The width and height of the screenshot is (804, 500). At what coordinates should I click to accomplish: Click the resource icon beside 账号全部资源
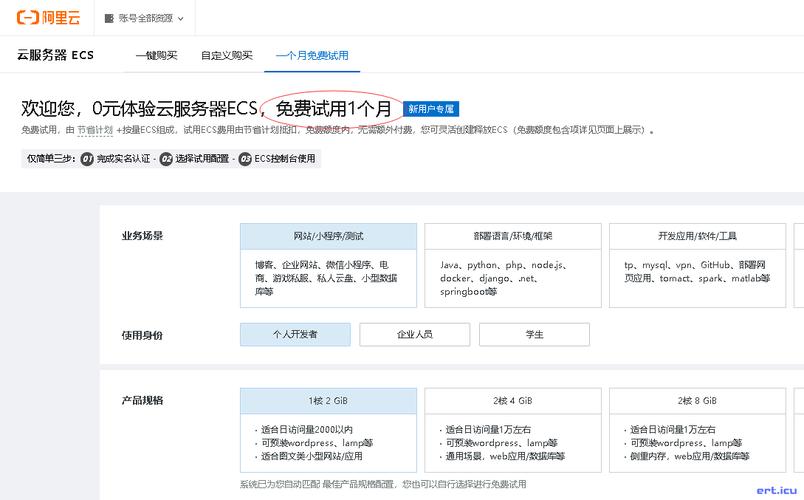[x=109, y=18]
